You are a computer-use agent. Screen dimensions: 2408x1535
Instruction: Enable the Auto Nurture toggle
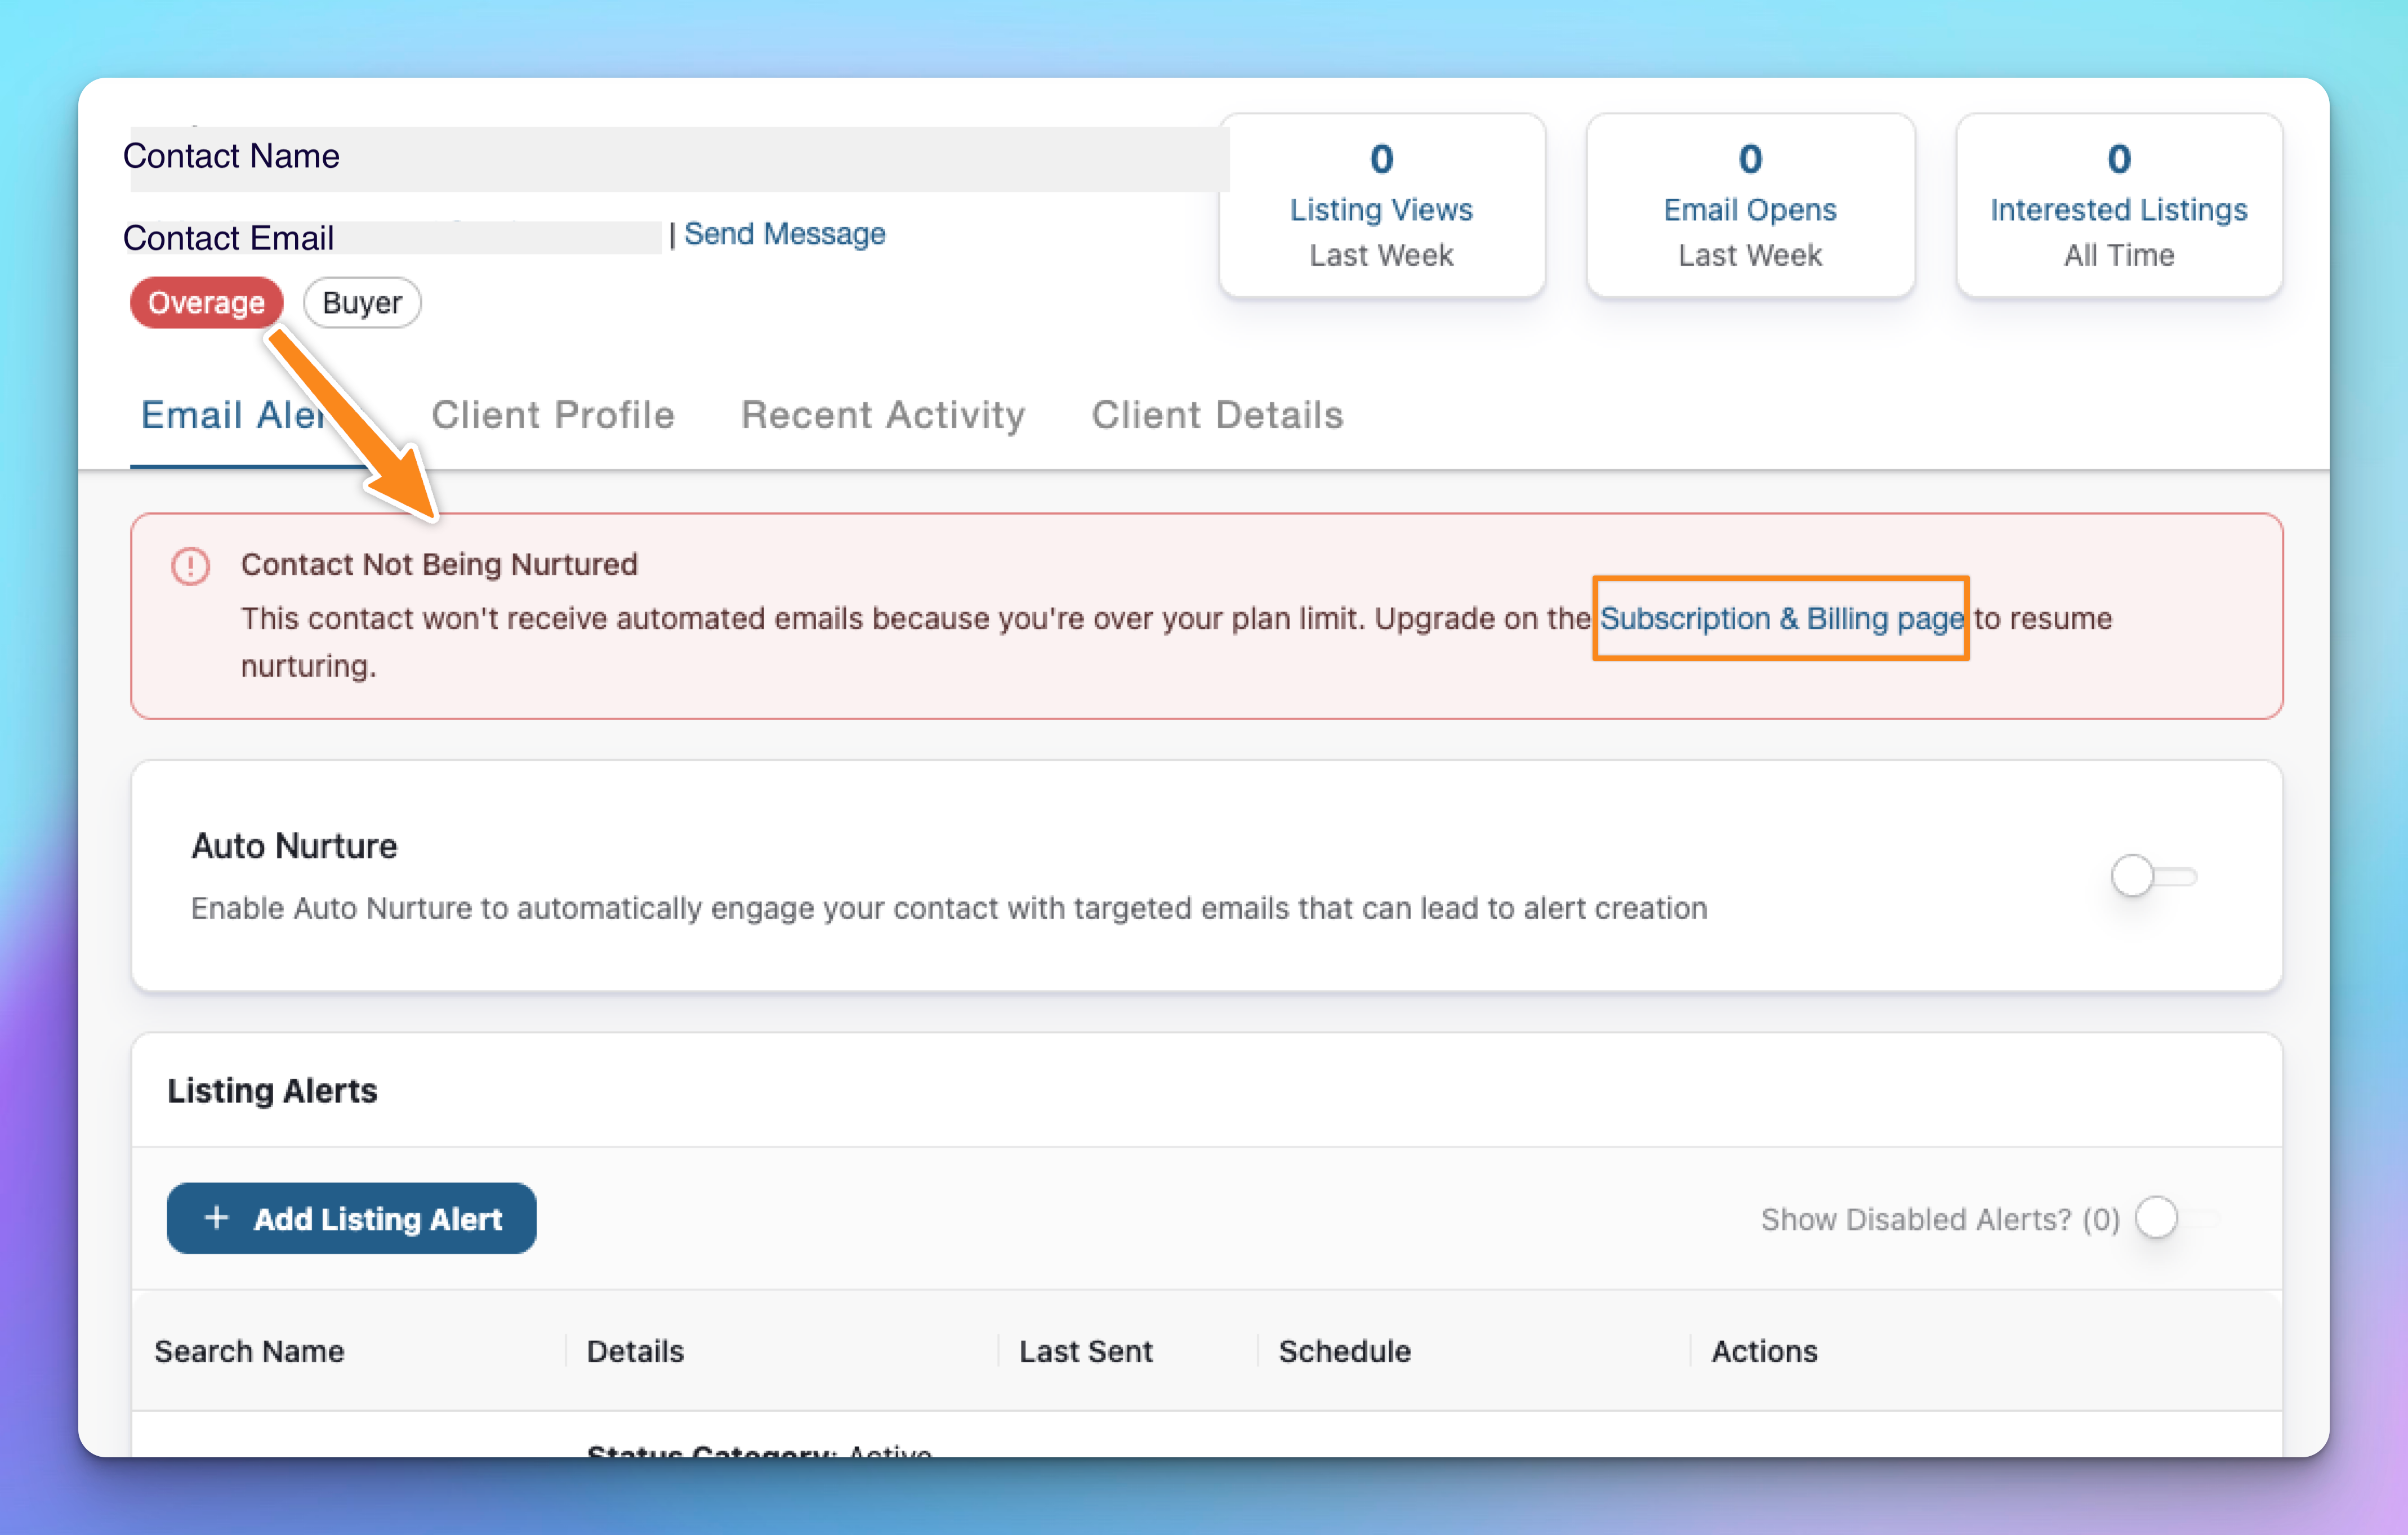coord(2153,876)
